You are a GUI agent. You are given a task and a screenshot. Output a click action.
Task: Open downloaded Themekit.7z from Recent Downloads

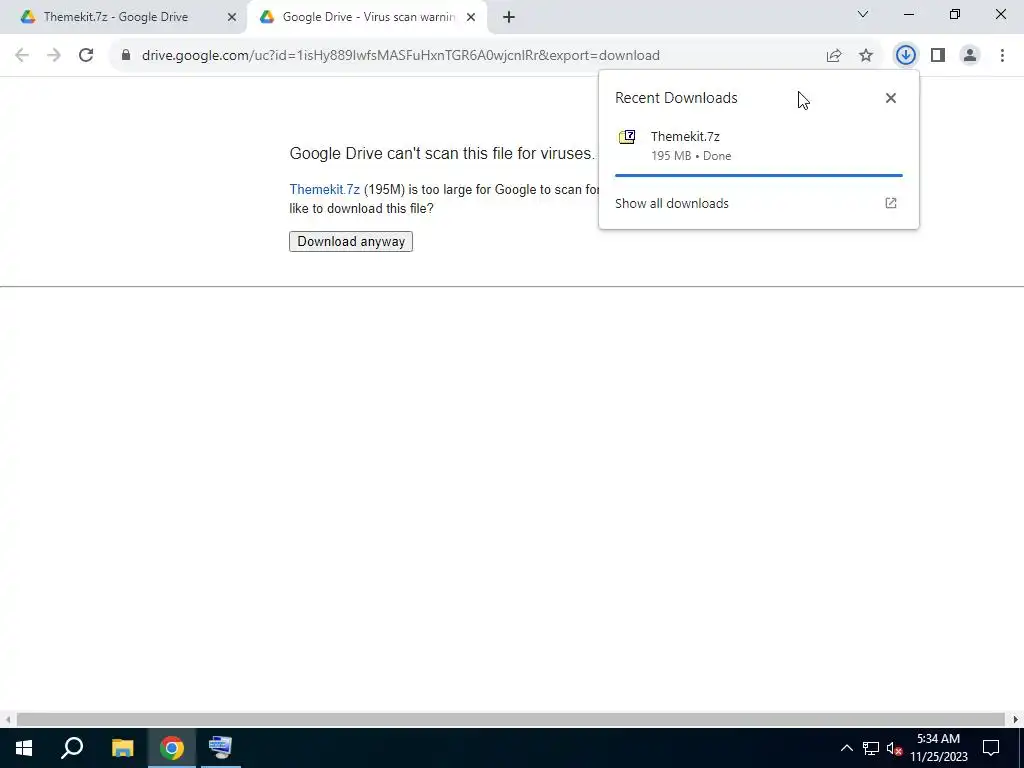coord(758,146)
